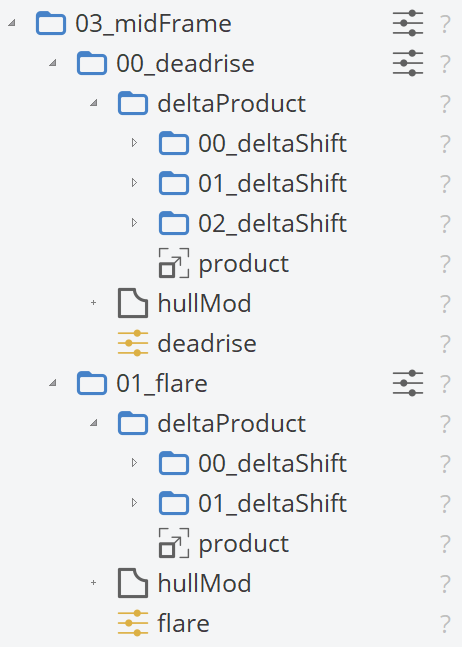Collapse the 03_midFrame folder

12,23
